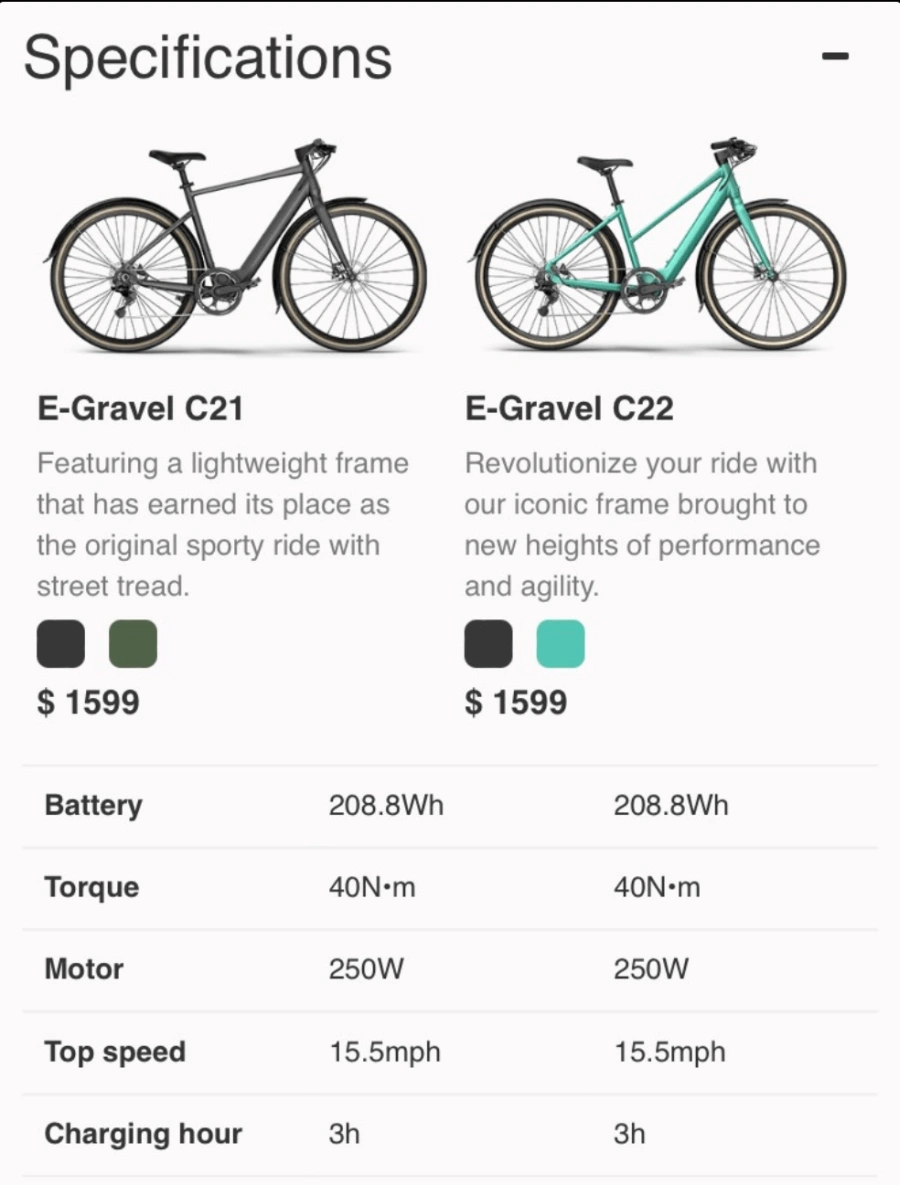Select the Motor specification row label
Viewport: 900px width, 1185px height.
click(x=84, y=969)
